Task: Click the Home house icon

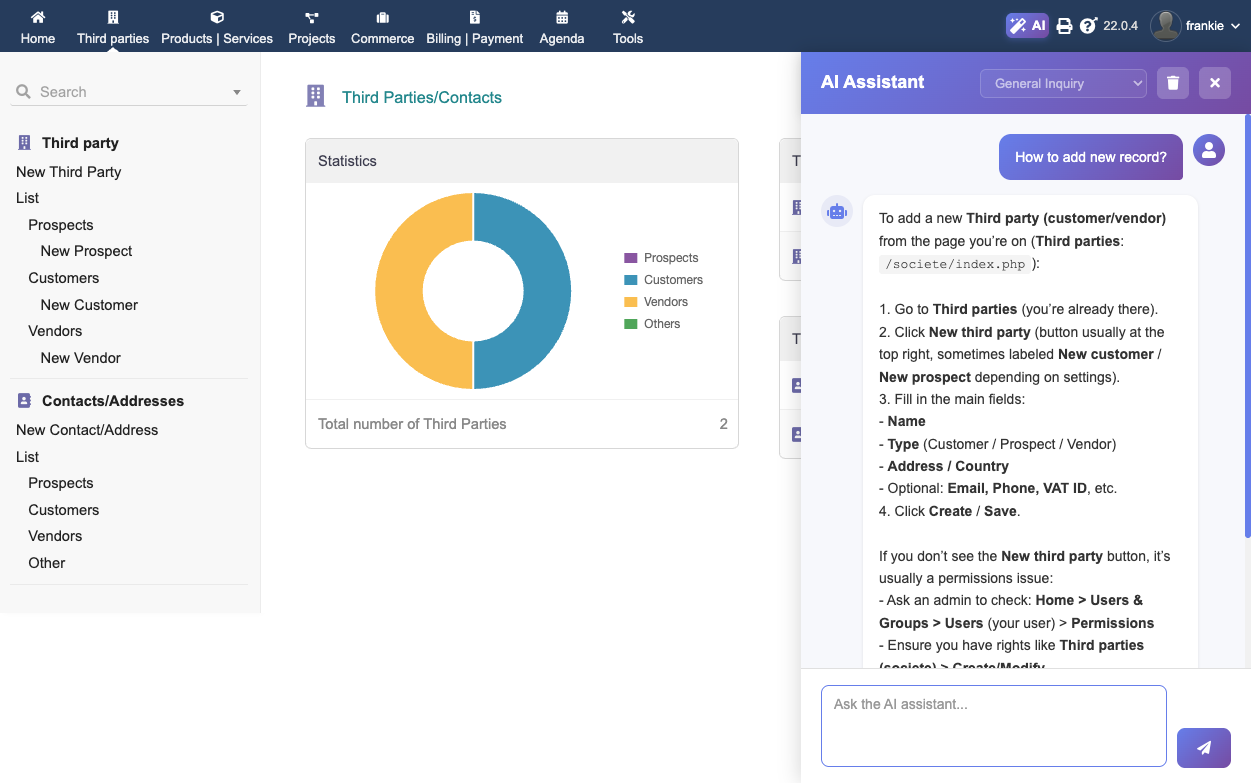Action: (x=38, y=17)
